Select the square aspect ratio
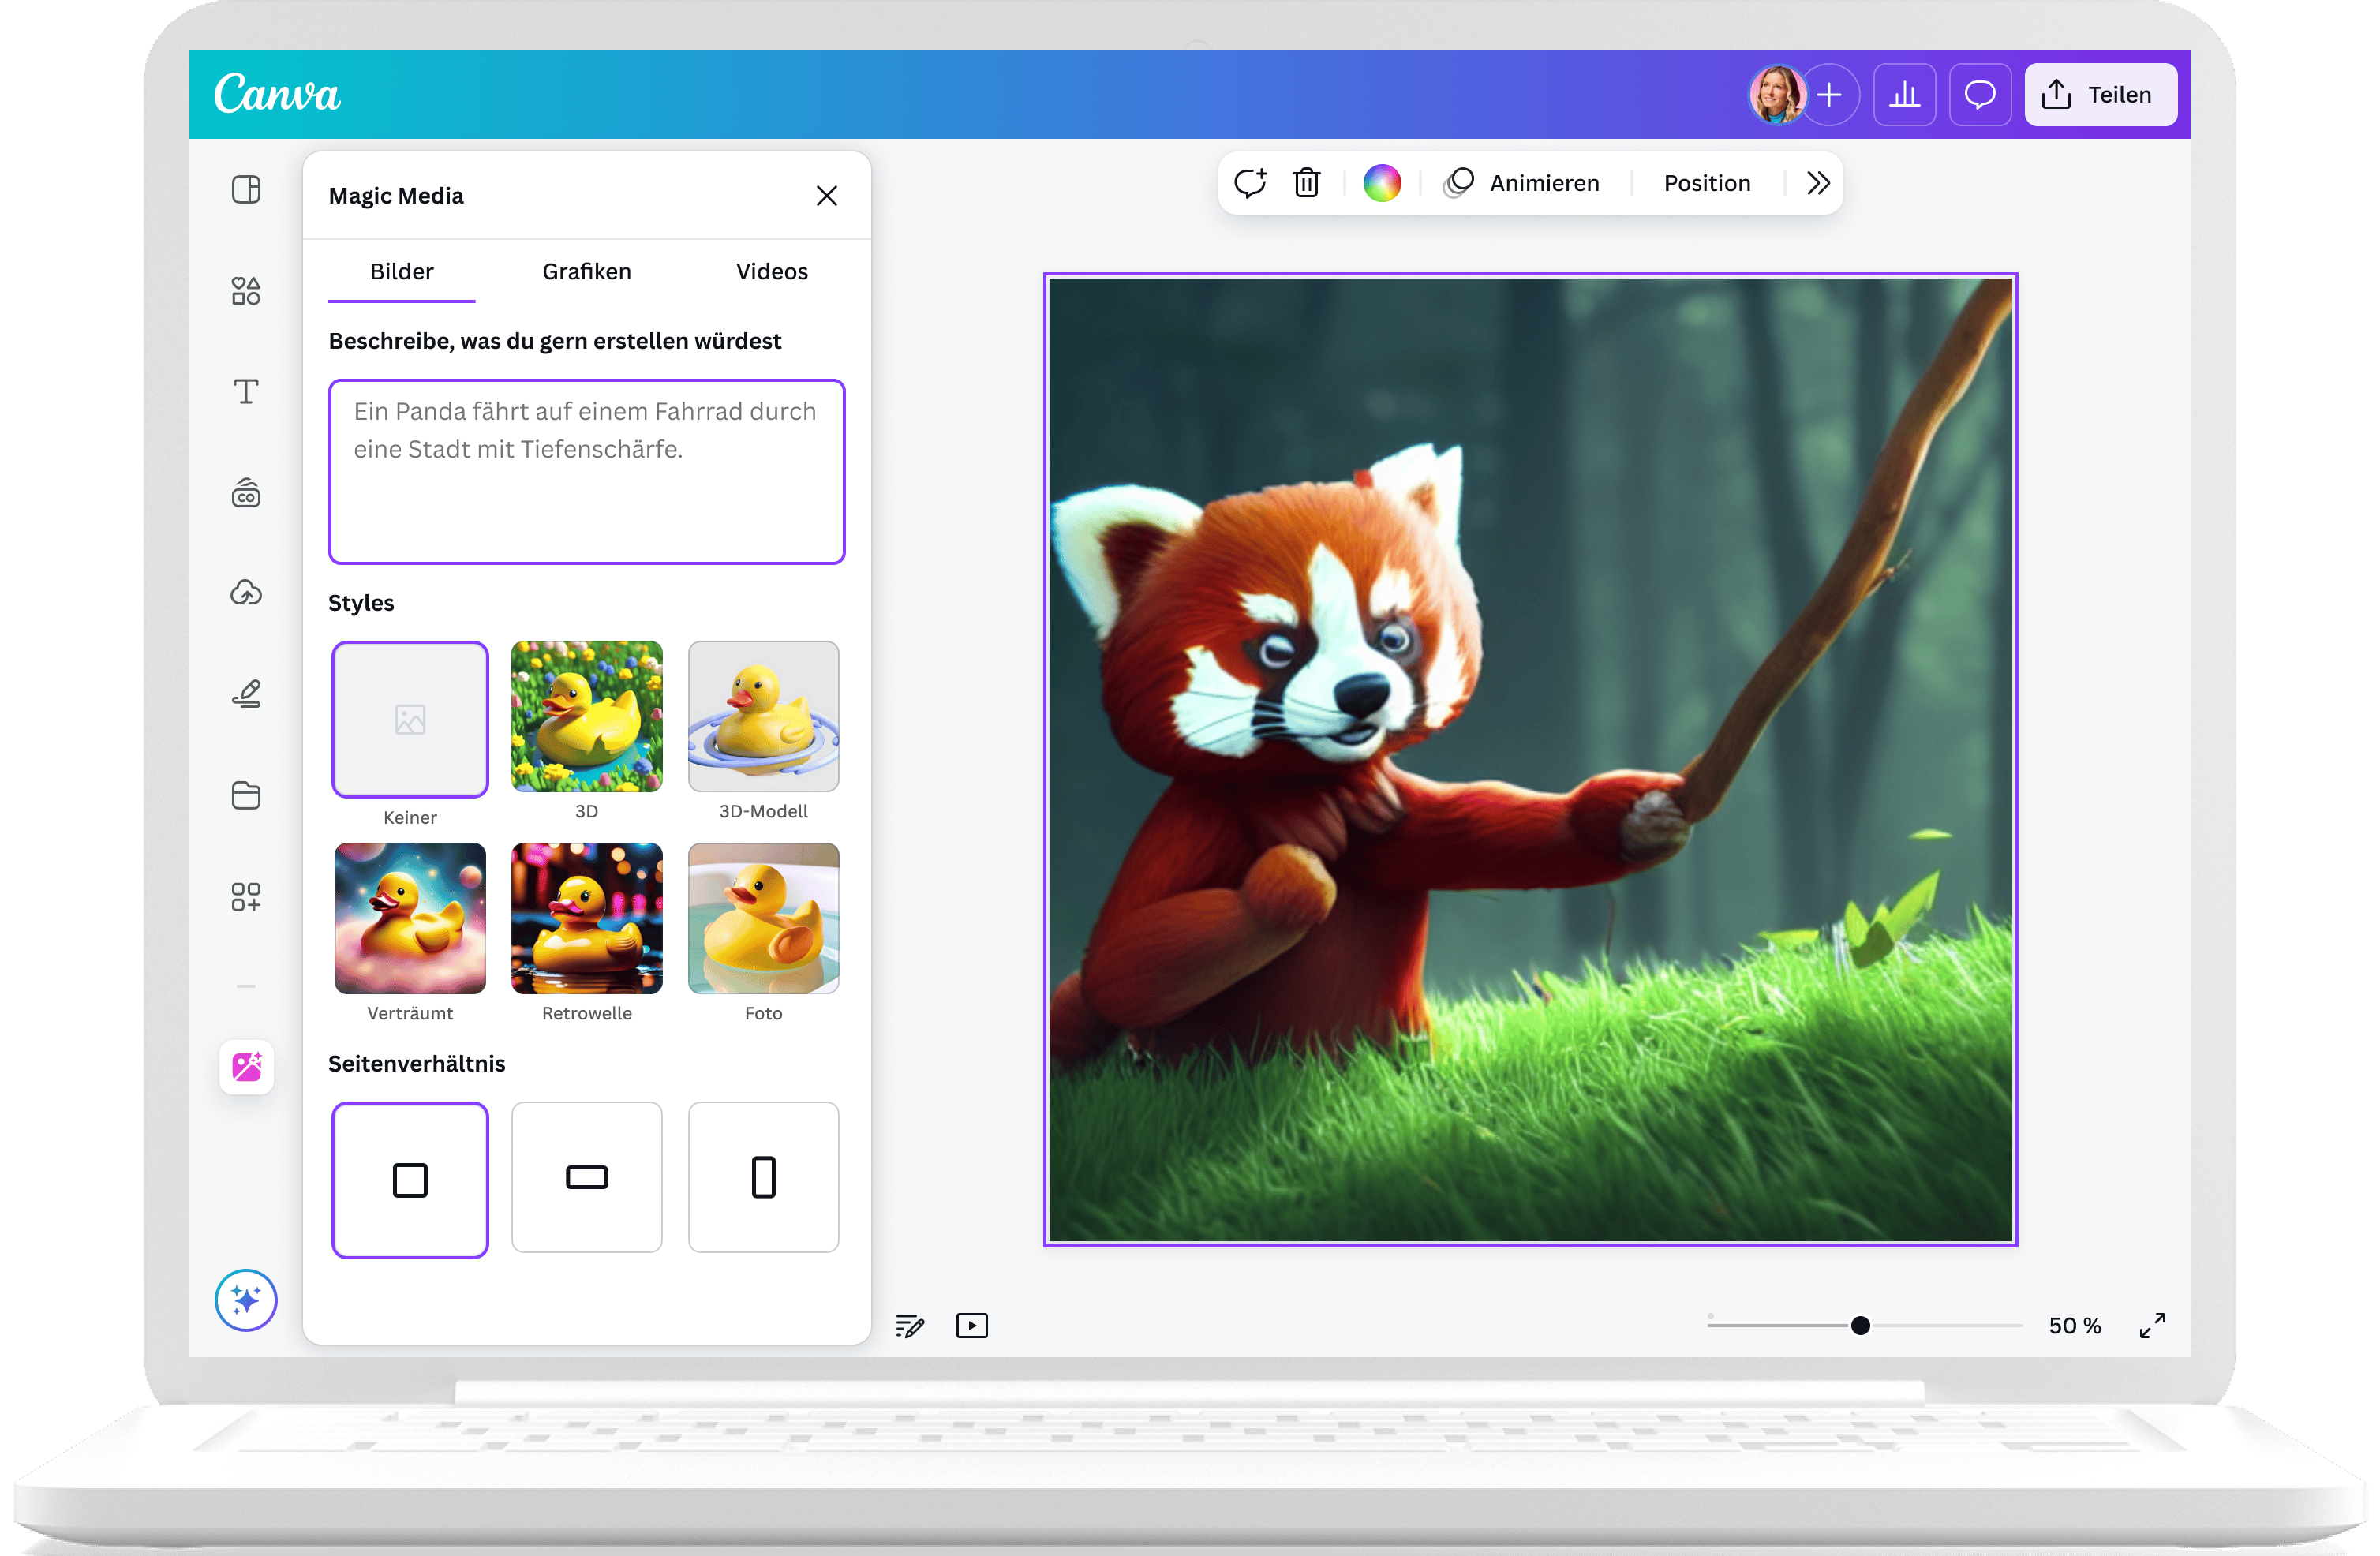The height and width of the screenshot is (1556, 2380). pyautogui.click(x=410, y=1179)
